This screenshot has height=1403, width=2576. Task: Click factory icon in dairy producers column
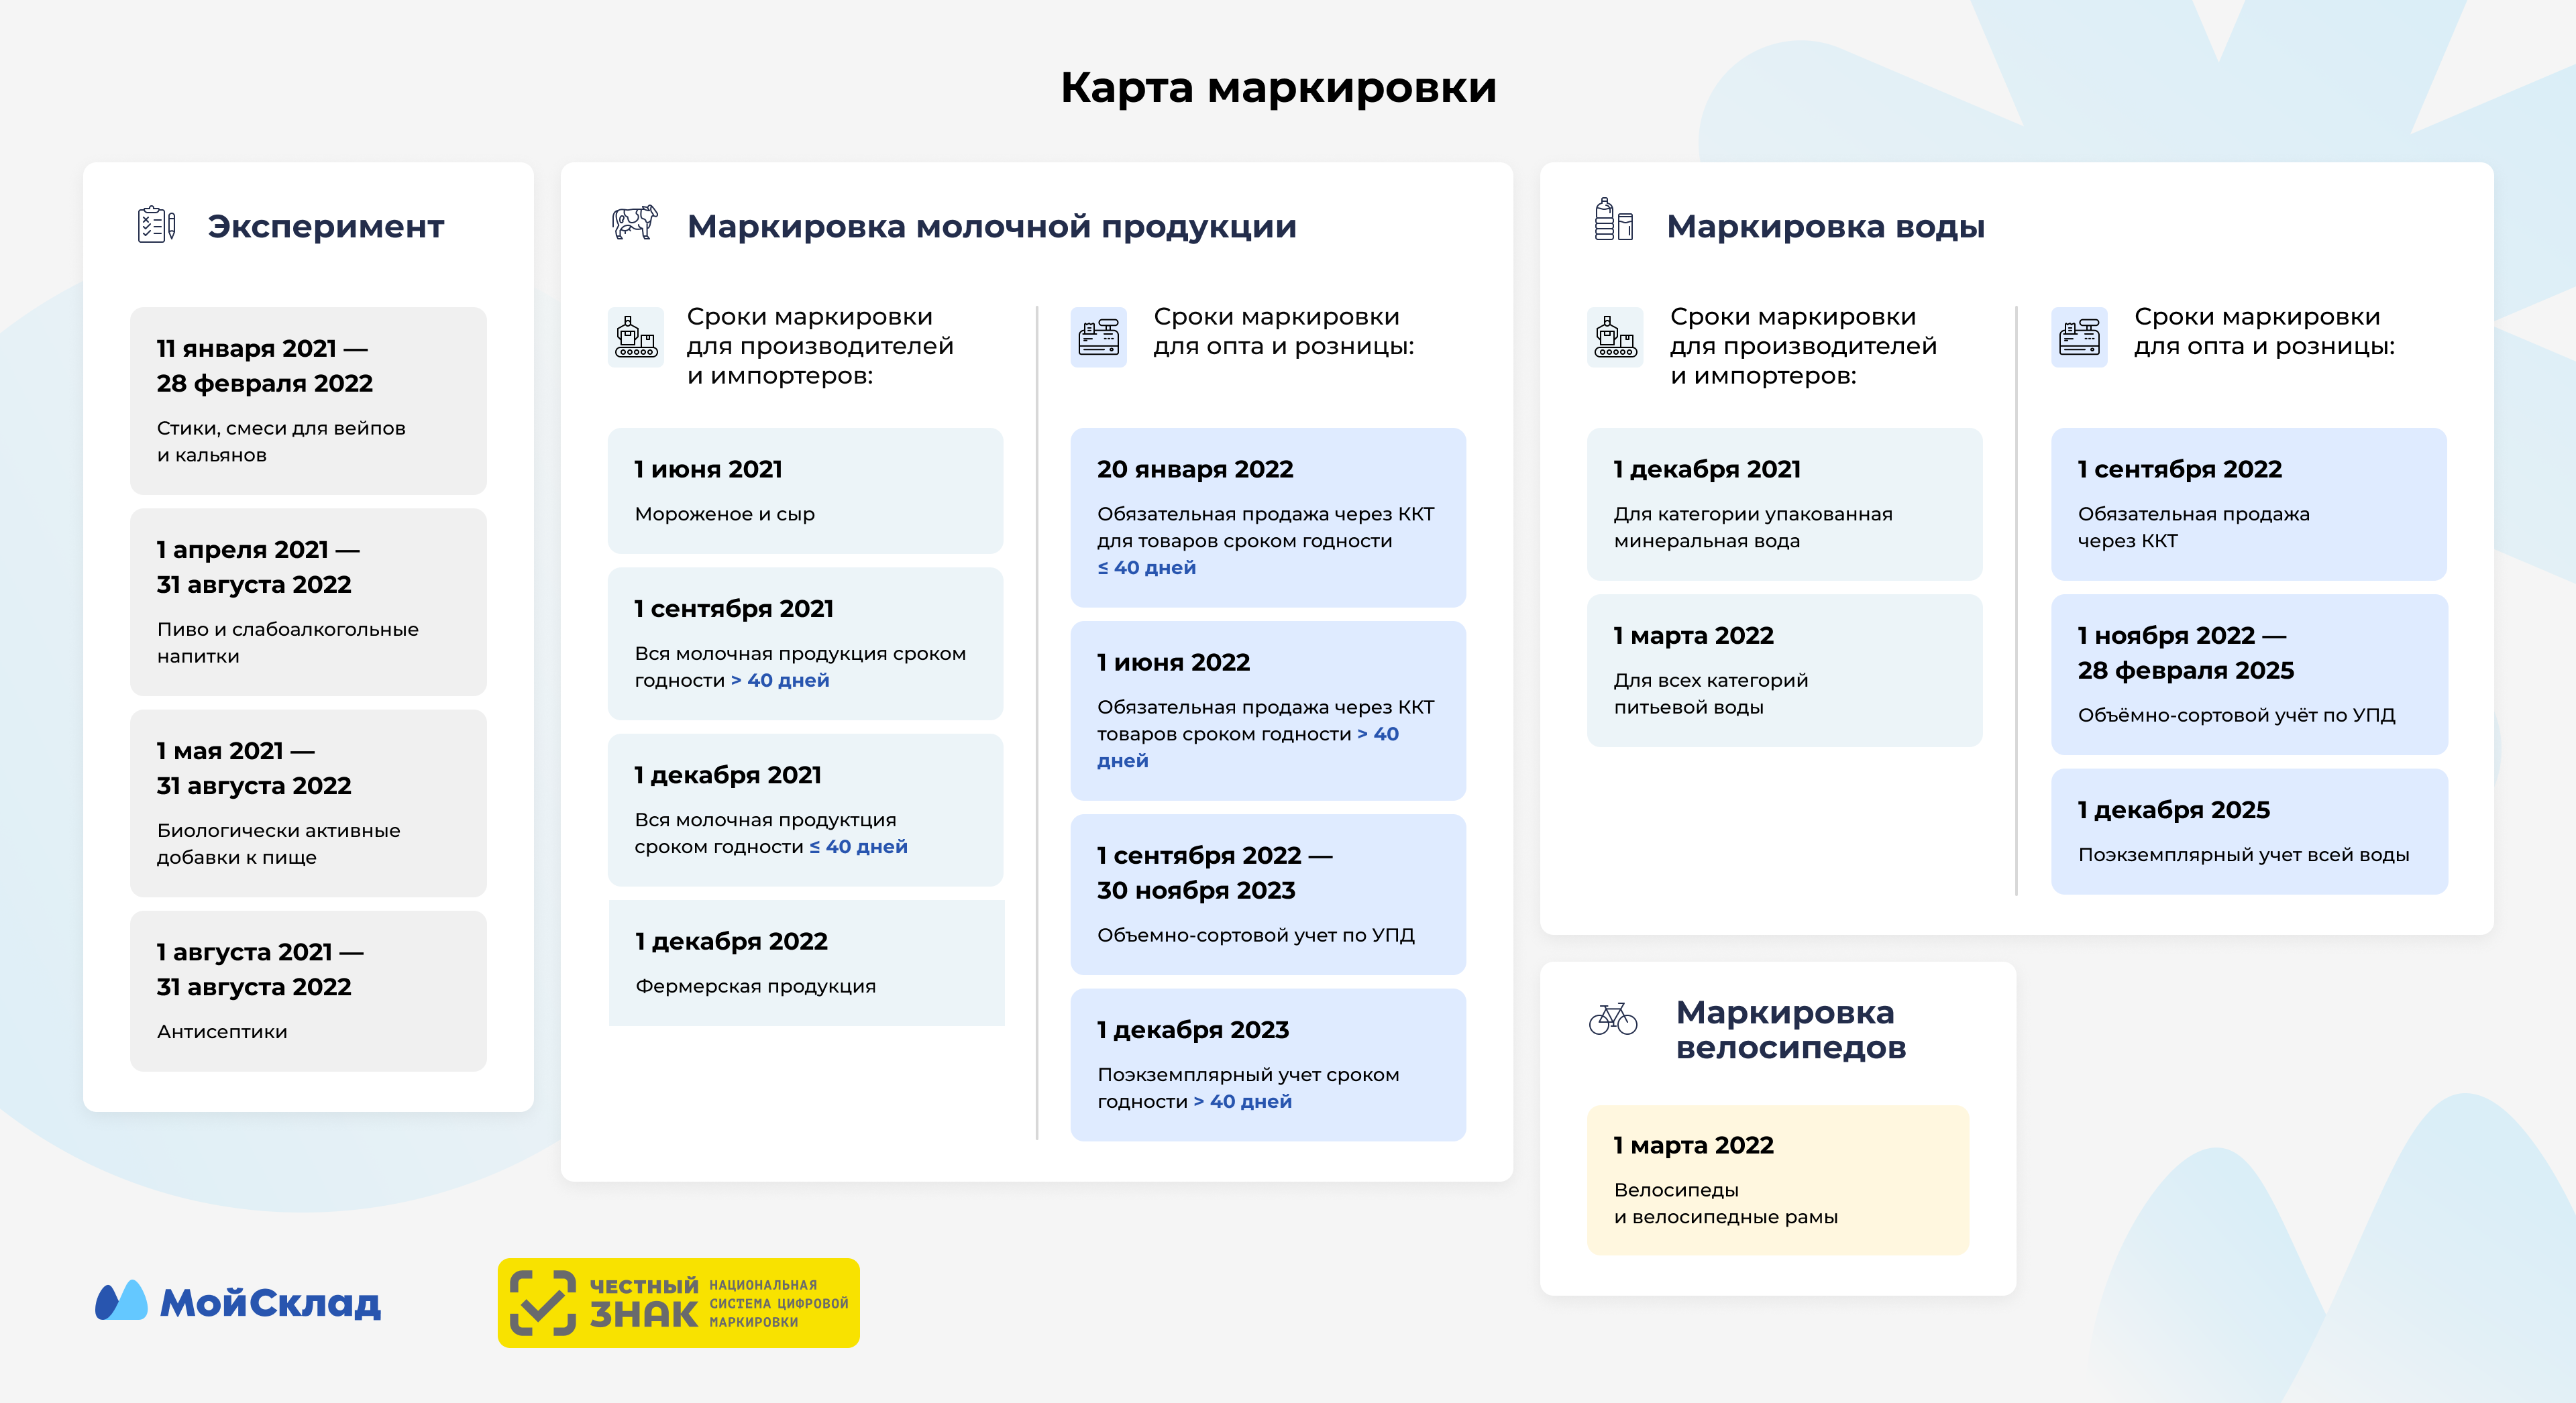pos(636,338)
